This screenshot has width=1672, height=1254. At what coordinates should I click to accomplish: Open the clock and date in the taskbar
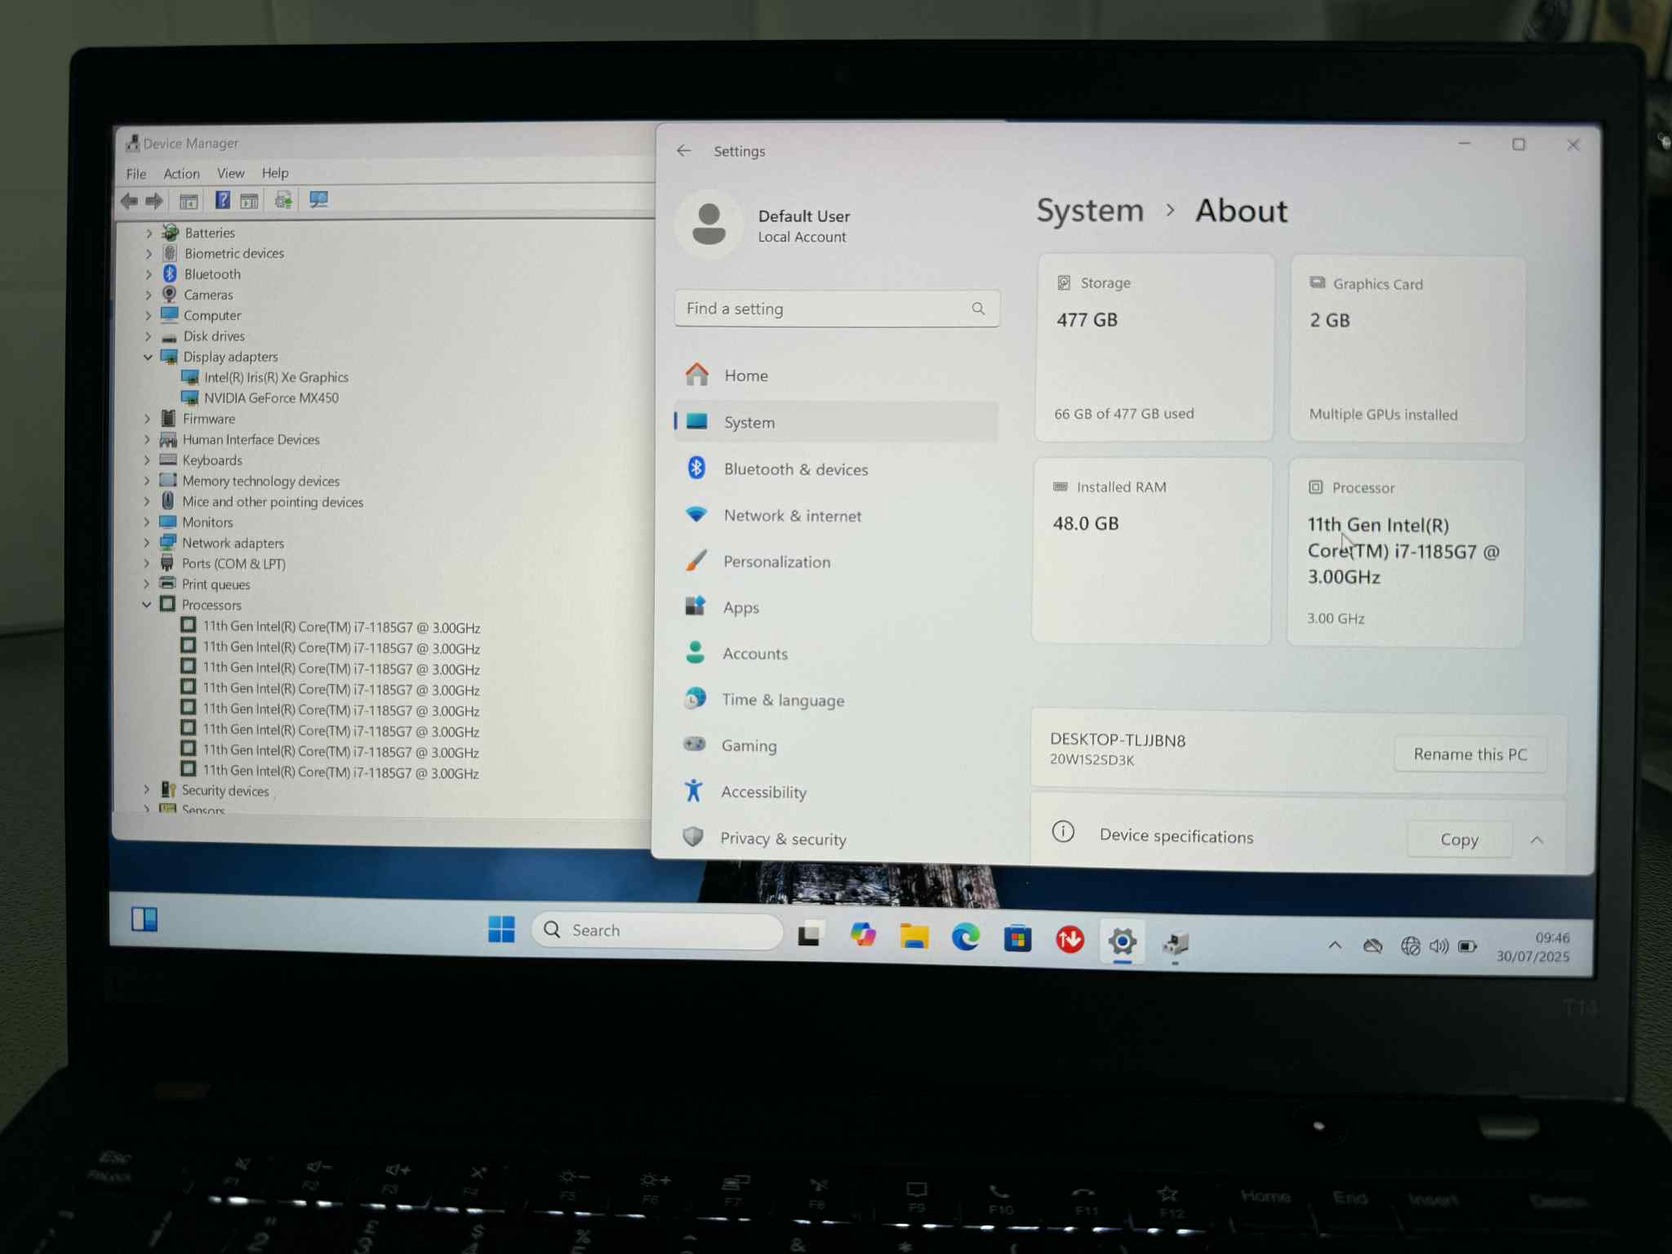1533,947
